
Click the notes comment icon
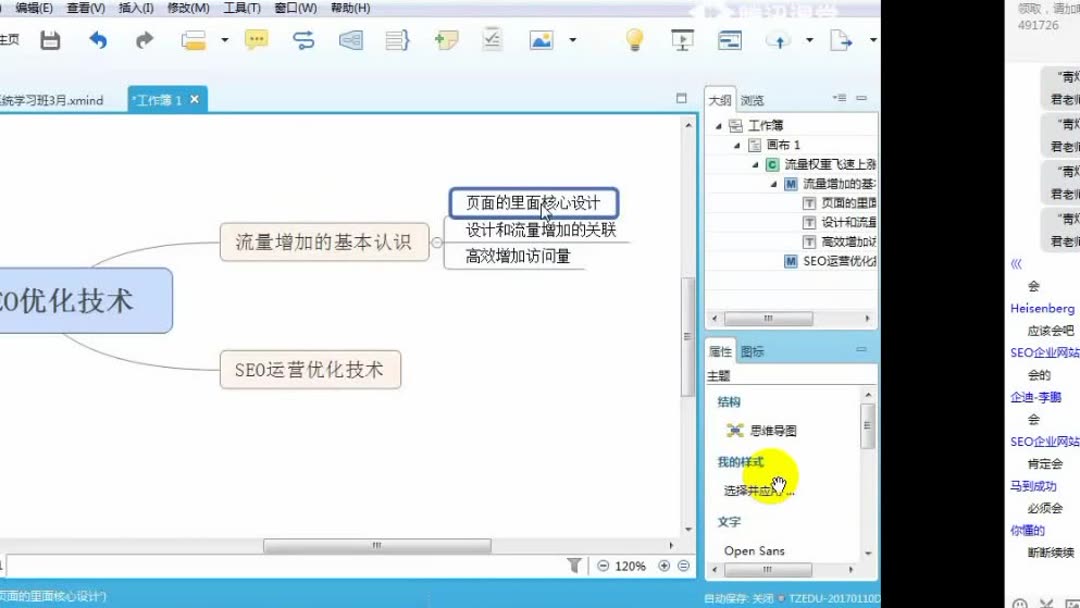[256, 41]
